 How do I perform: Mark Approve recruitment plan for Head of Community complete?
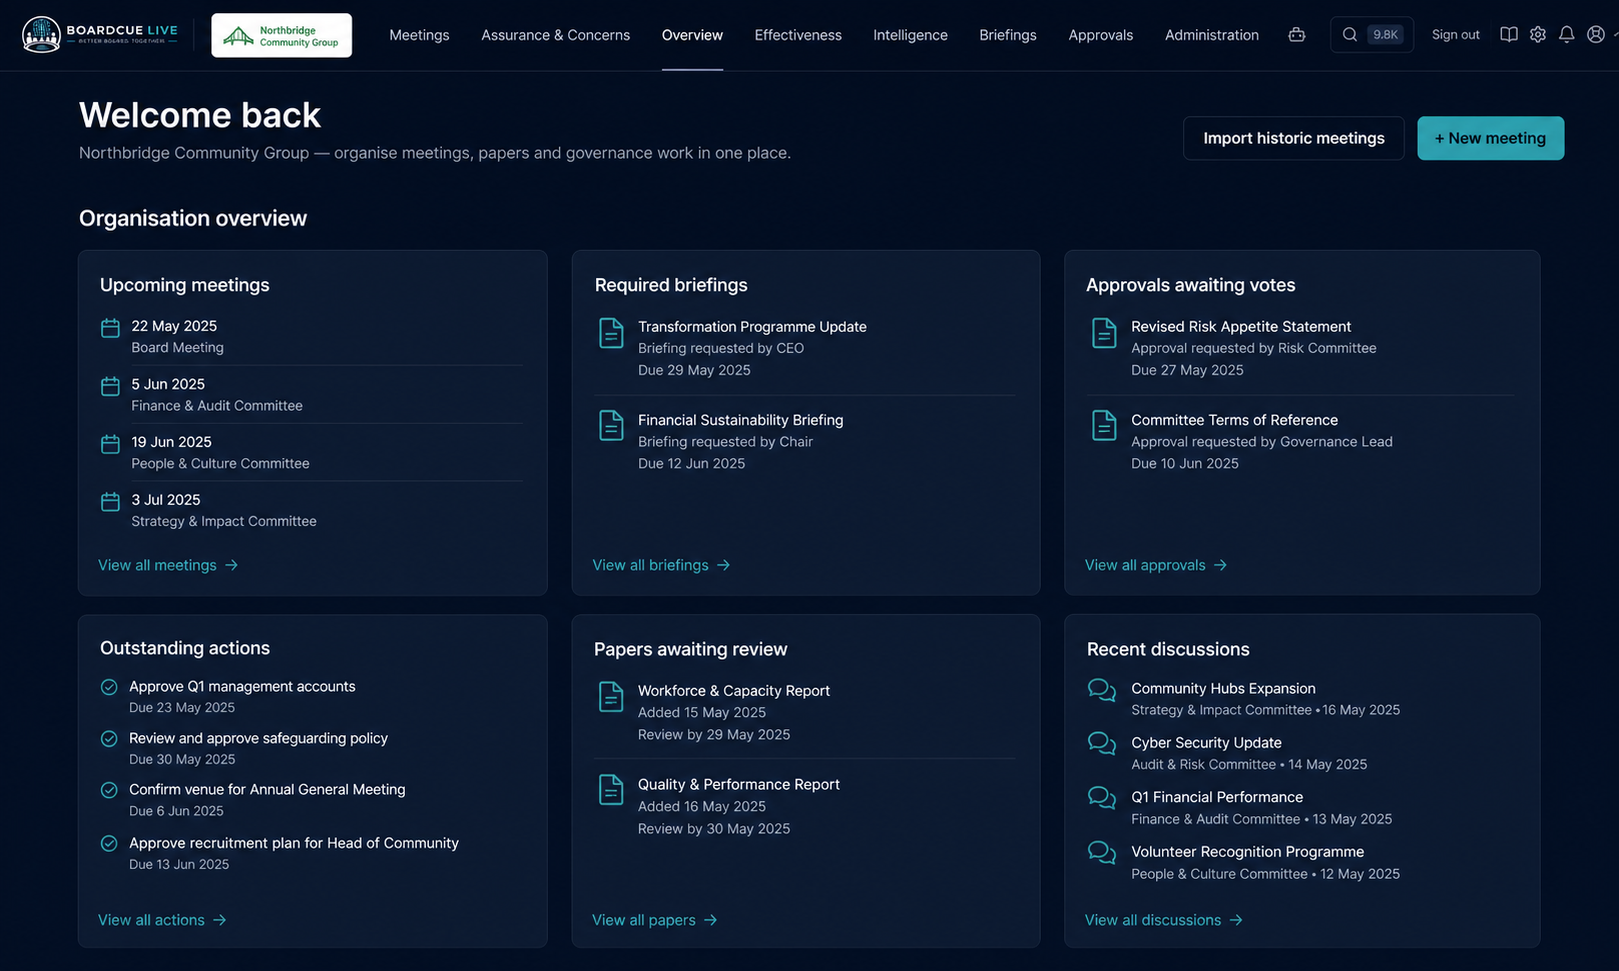[109, 844]
